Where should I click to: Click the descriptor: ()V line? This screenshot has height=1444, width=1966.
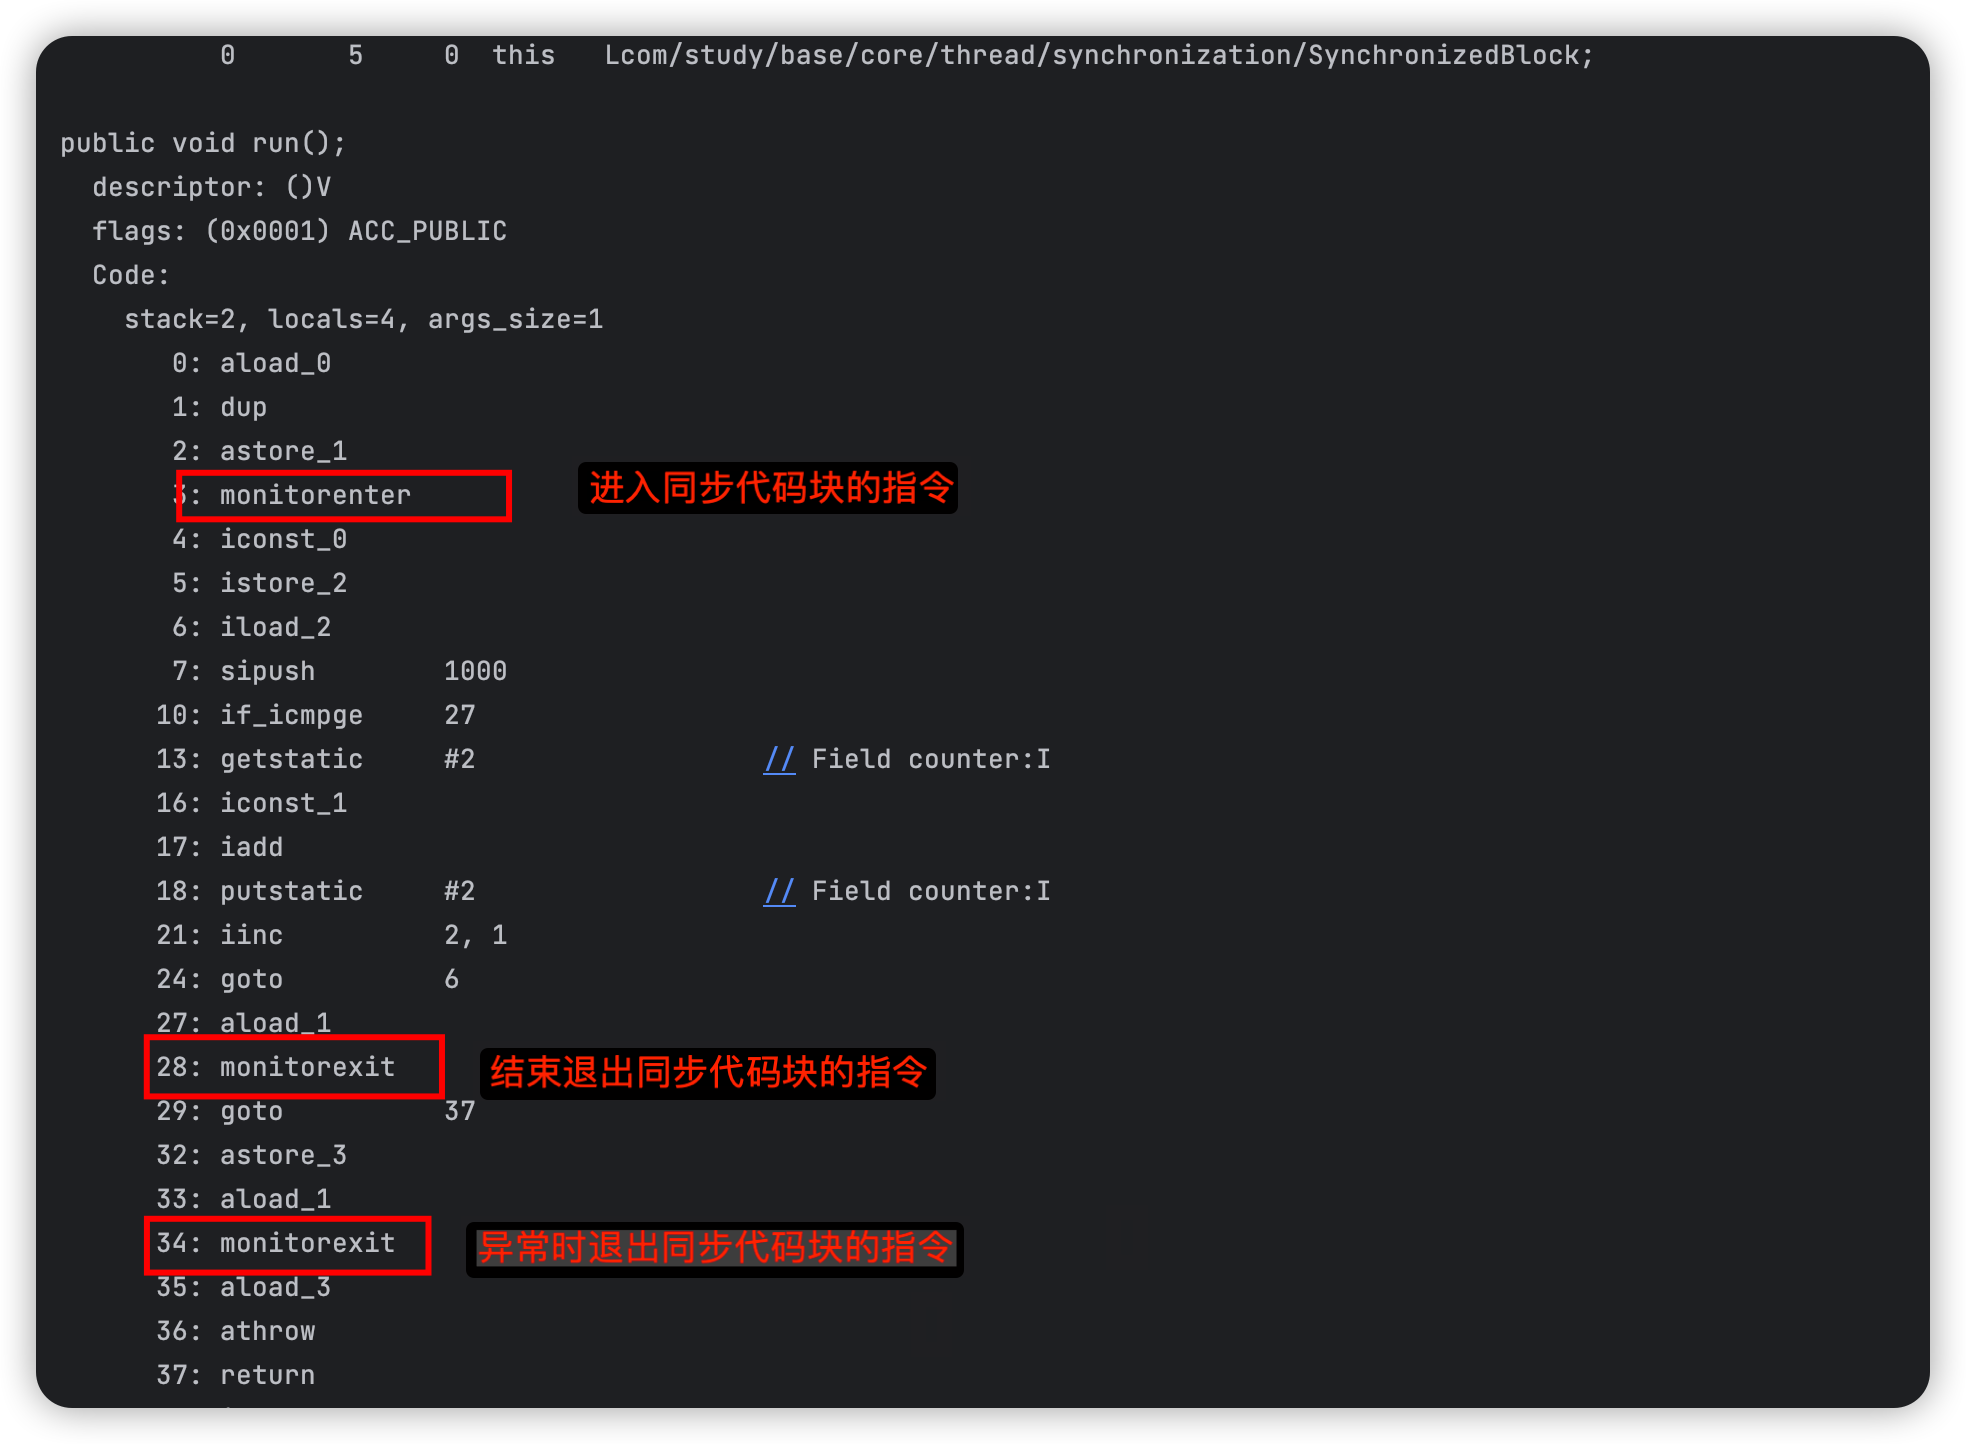tap(211, 187)
